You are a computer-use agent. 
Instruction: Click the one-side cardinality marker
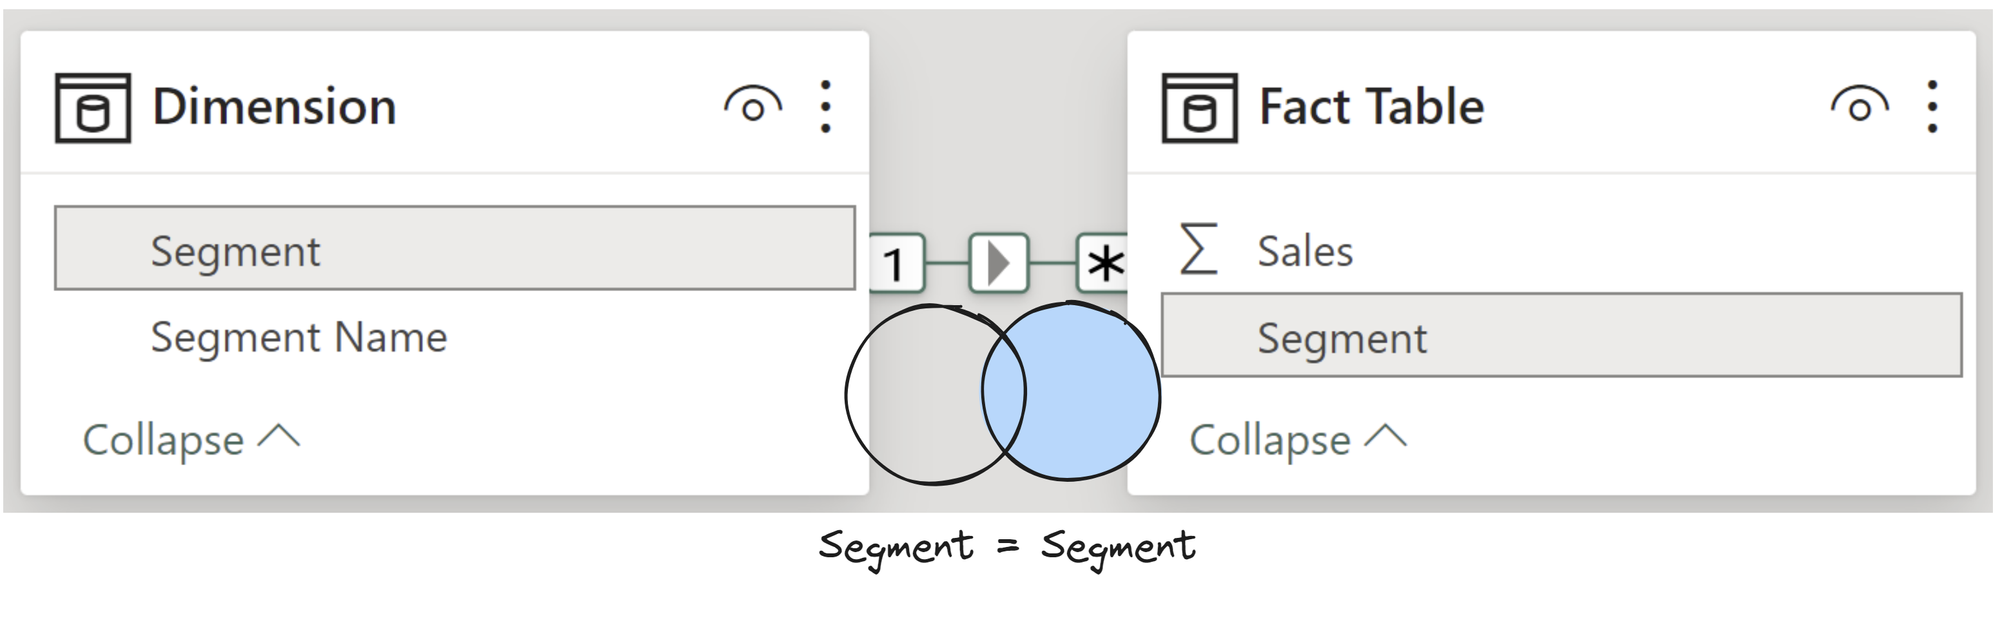(x=895, y=264)
